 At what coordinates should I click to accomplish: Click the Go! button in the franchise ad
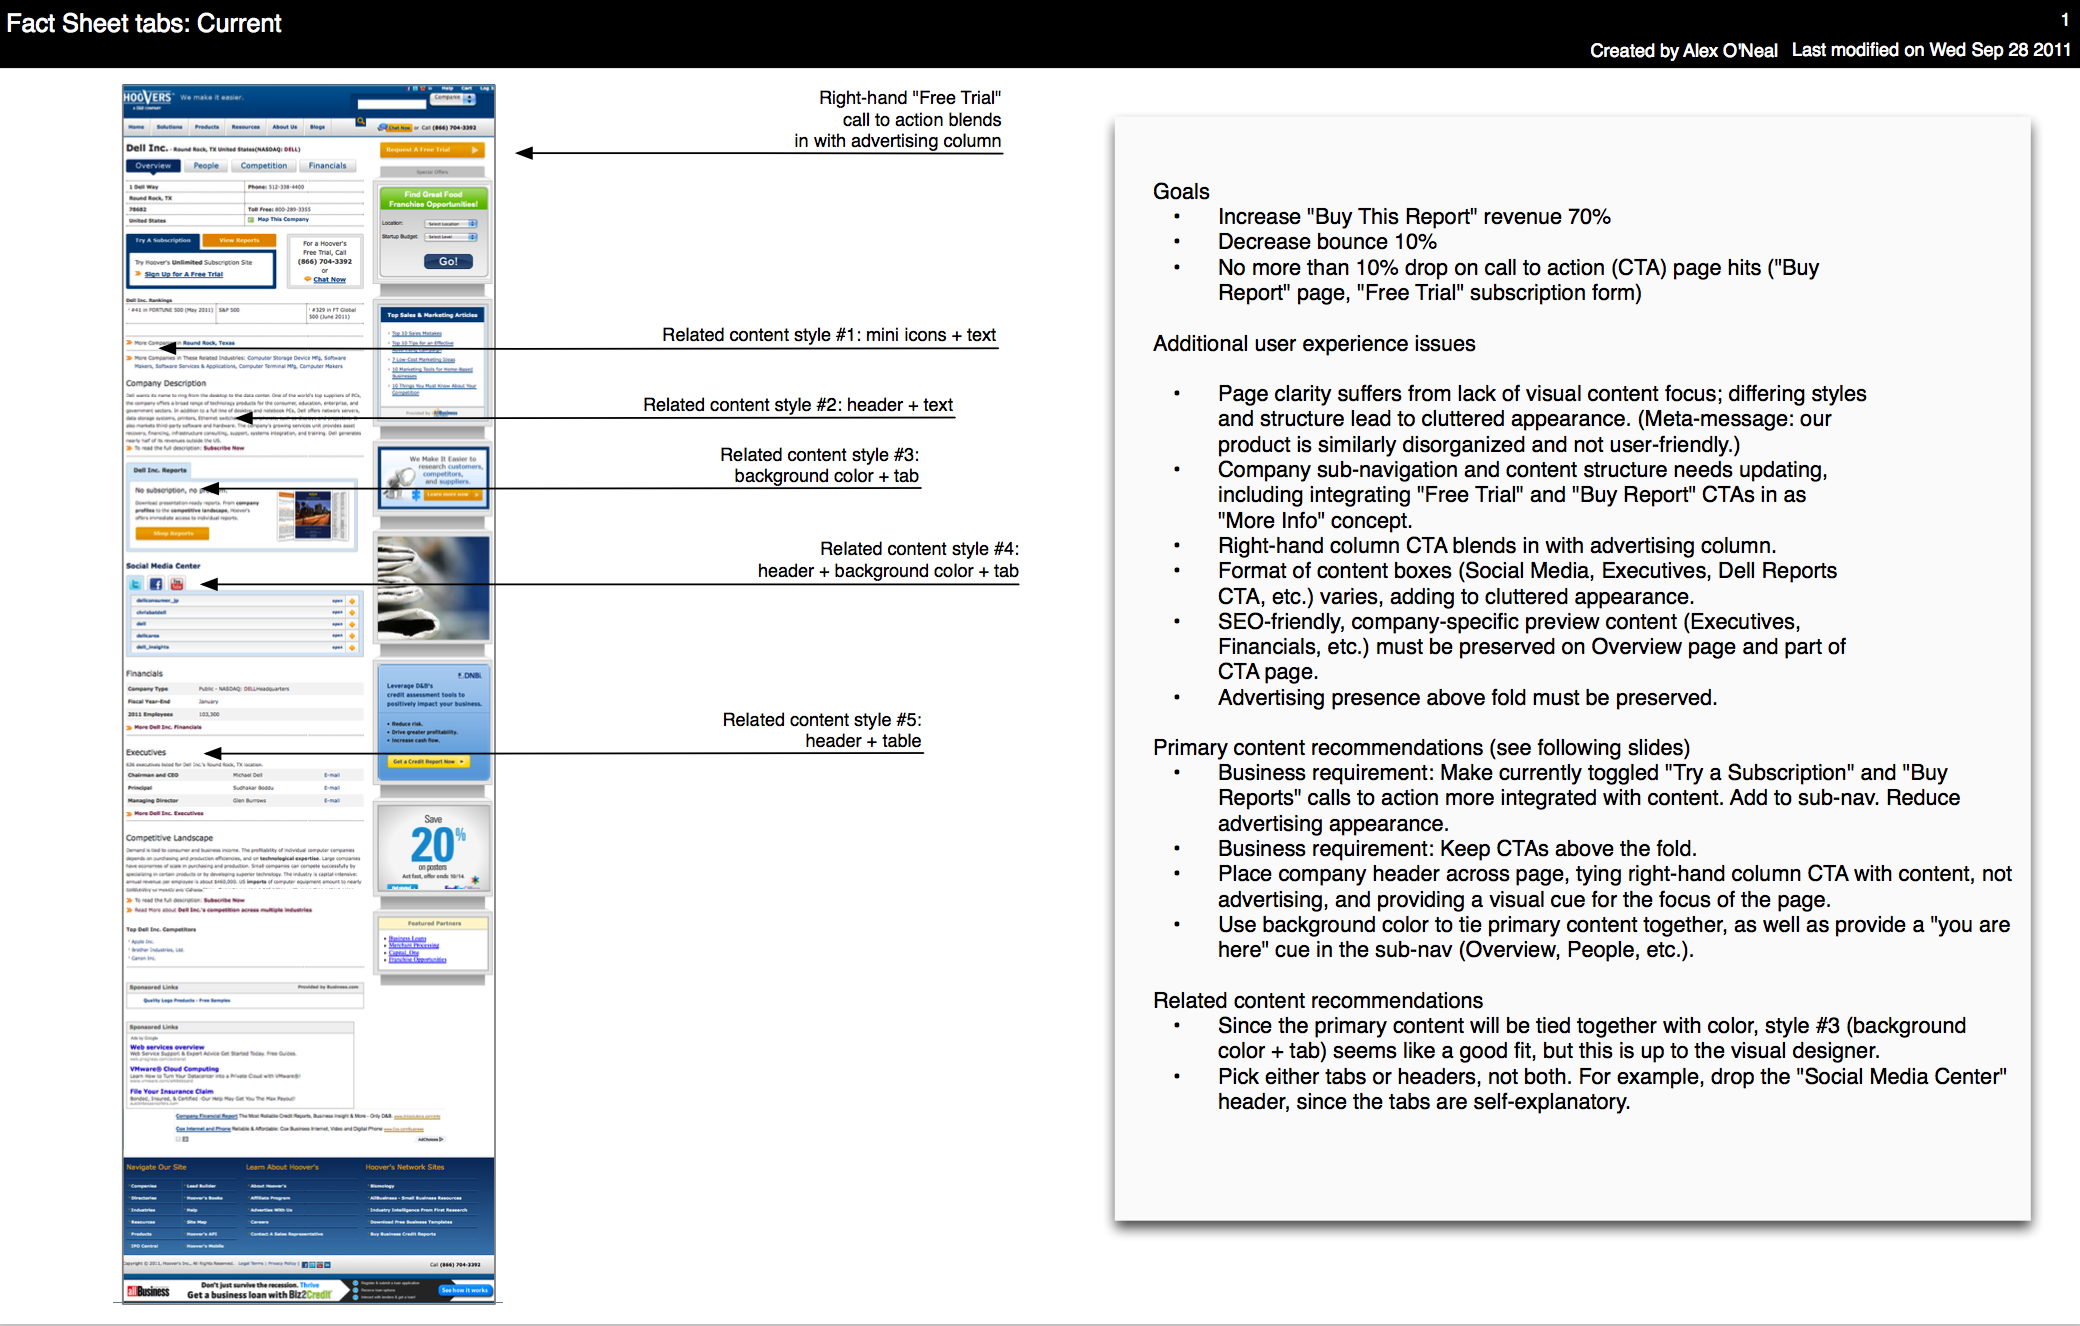tap(448, 261)
